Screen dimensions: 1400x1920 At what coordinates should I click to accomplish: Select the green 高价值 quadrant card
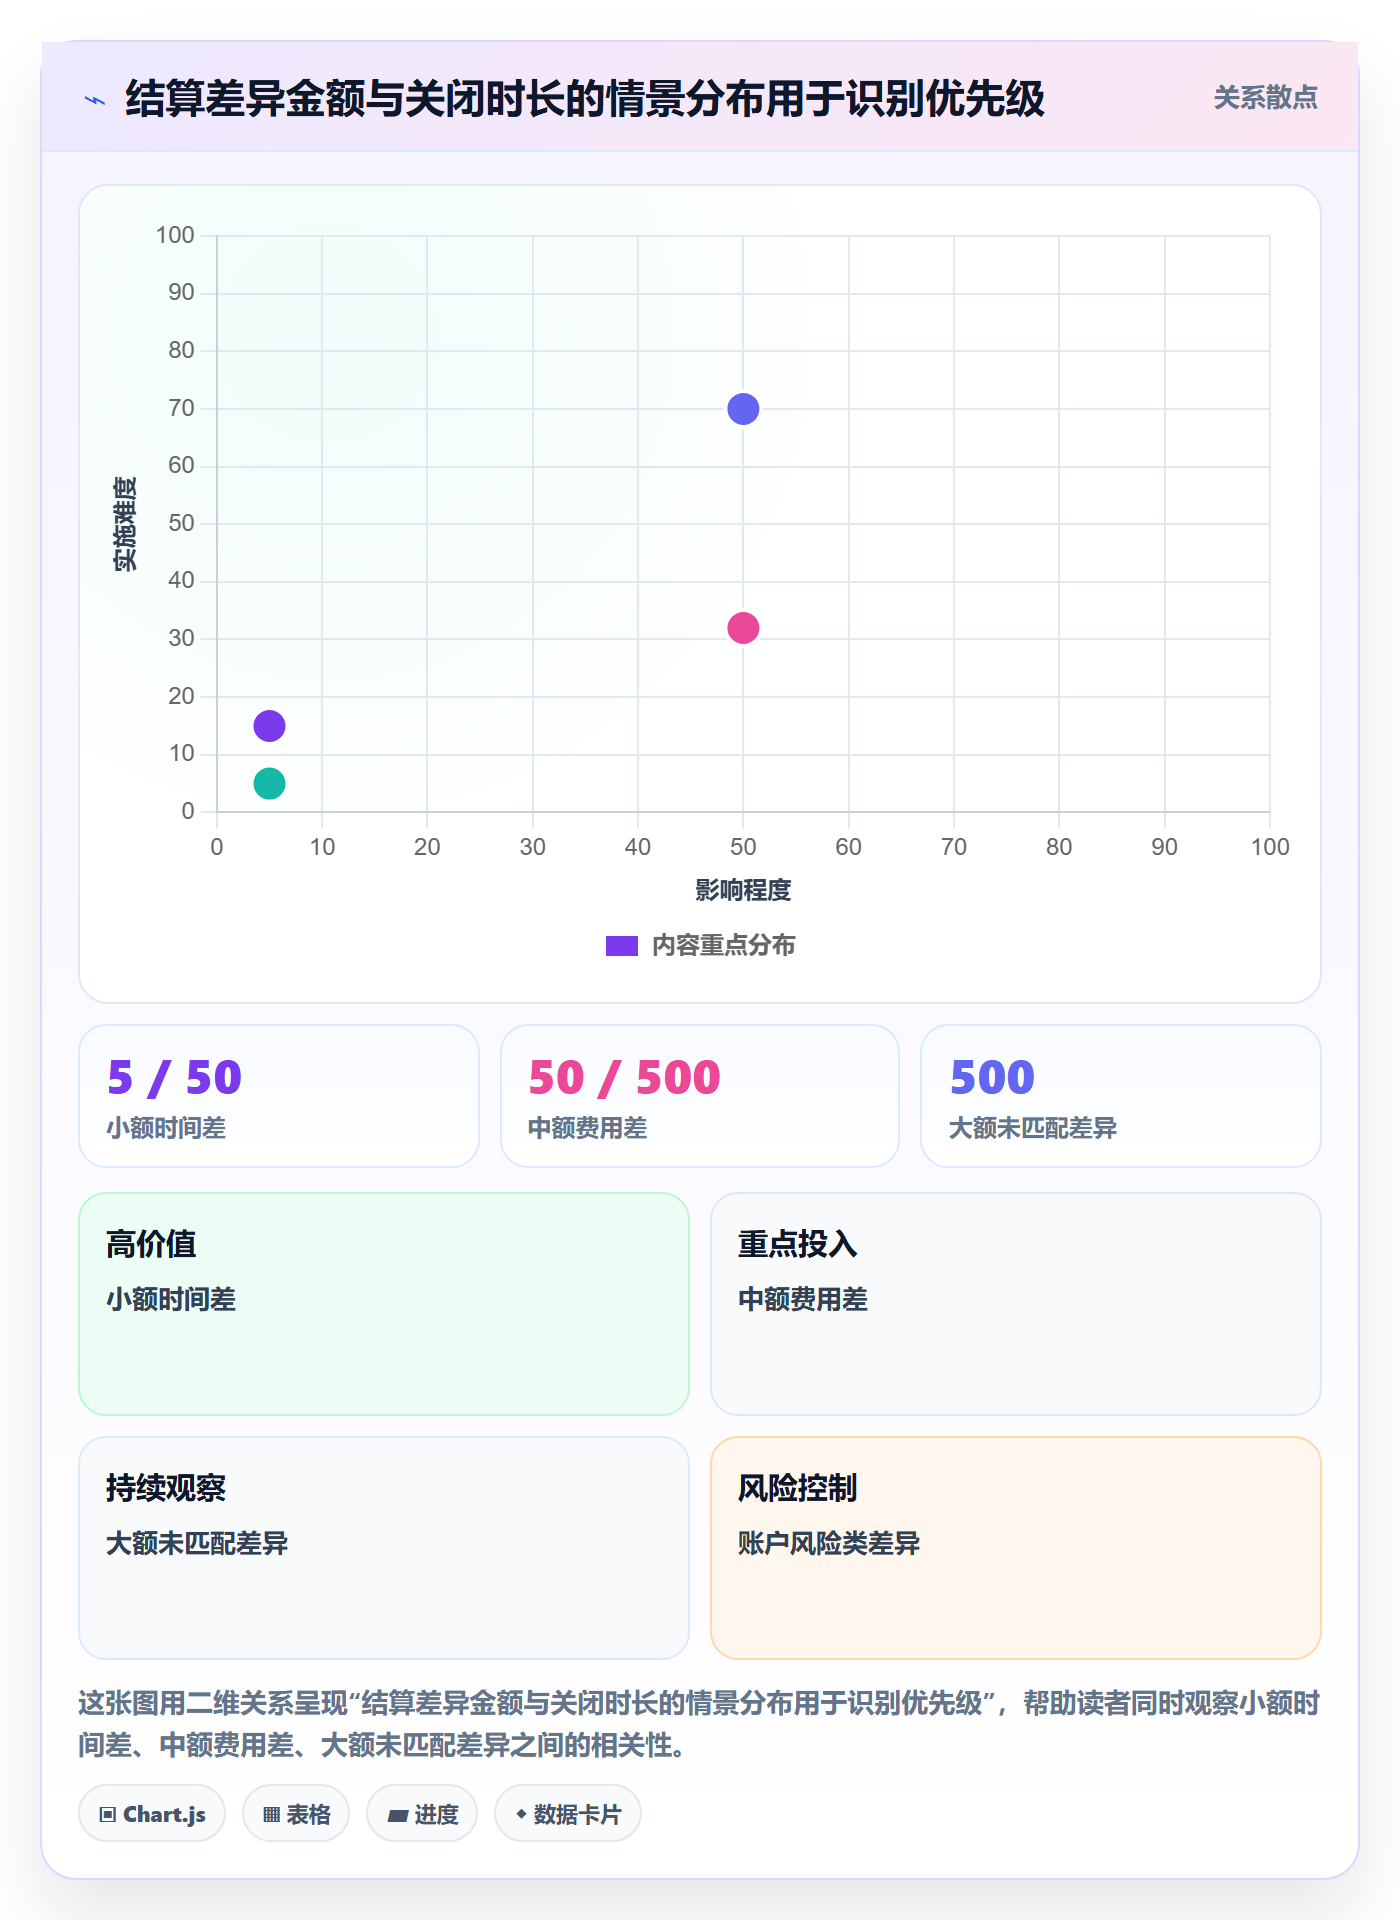click(384, 1304)
